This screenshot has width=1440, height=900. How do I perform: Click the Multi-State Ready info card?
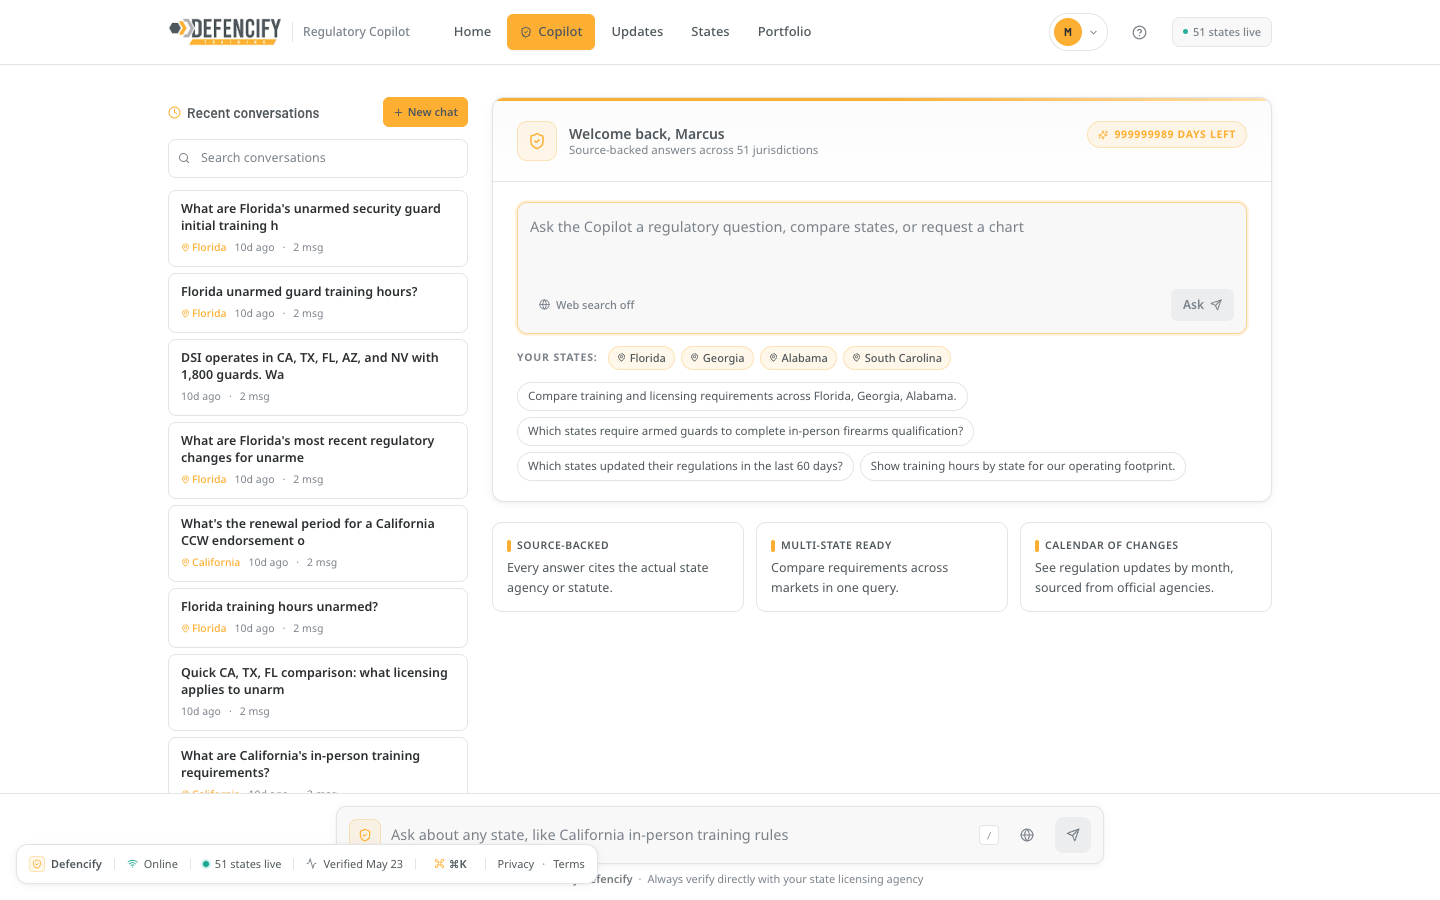click(882, 567)
